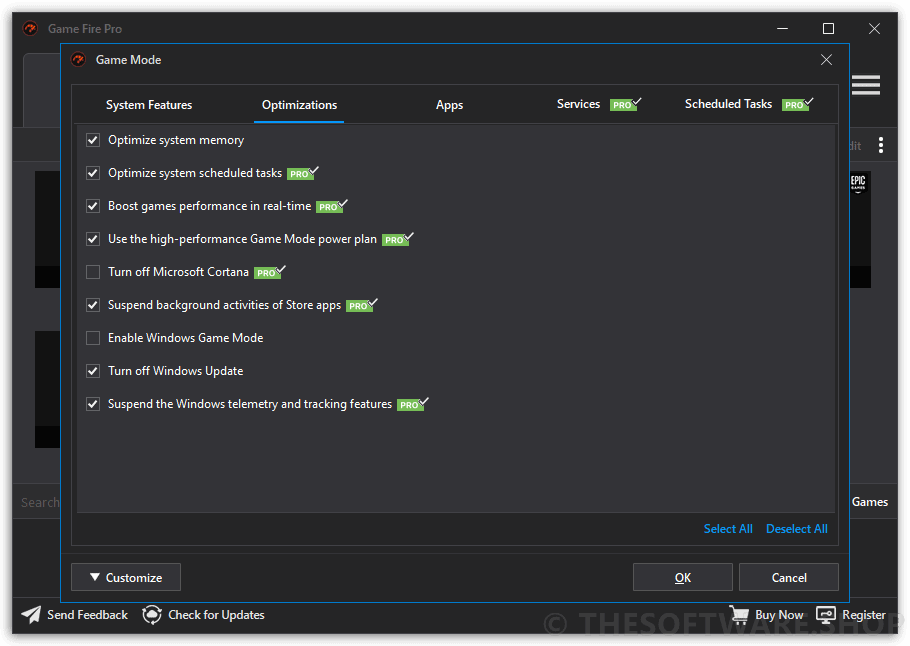Click the Game Mode dialog logo icon

pos(78,60)
